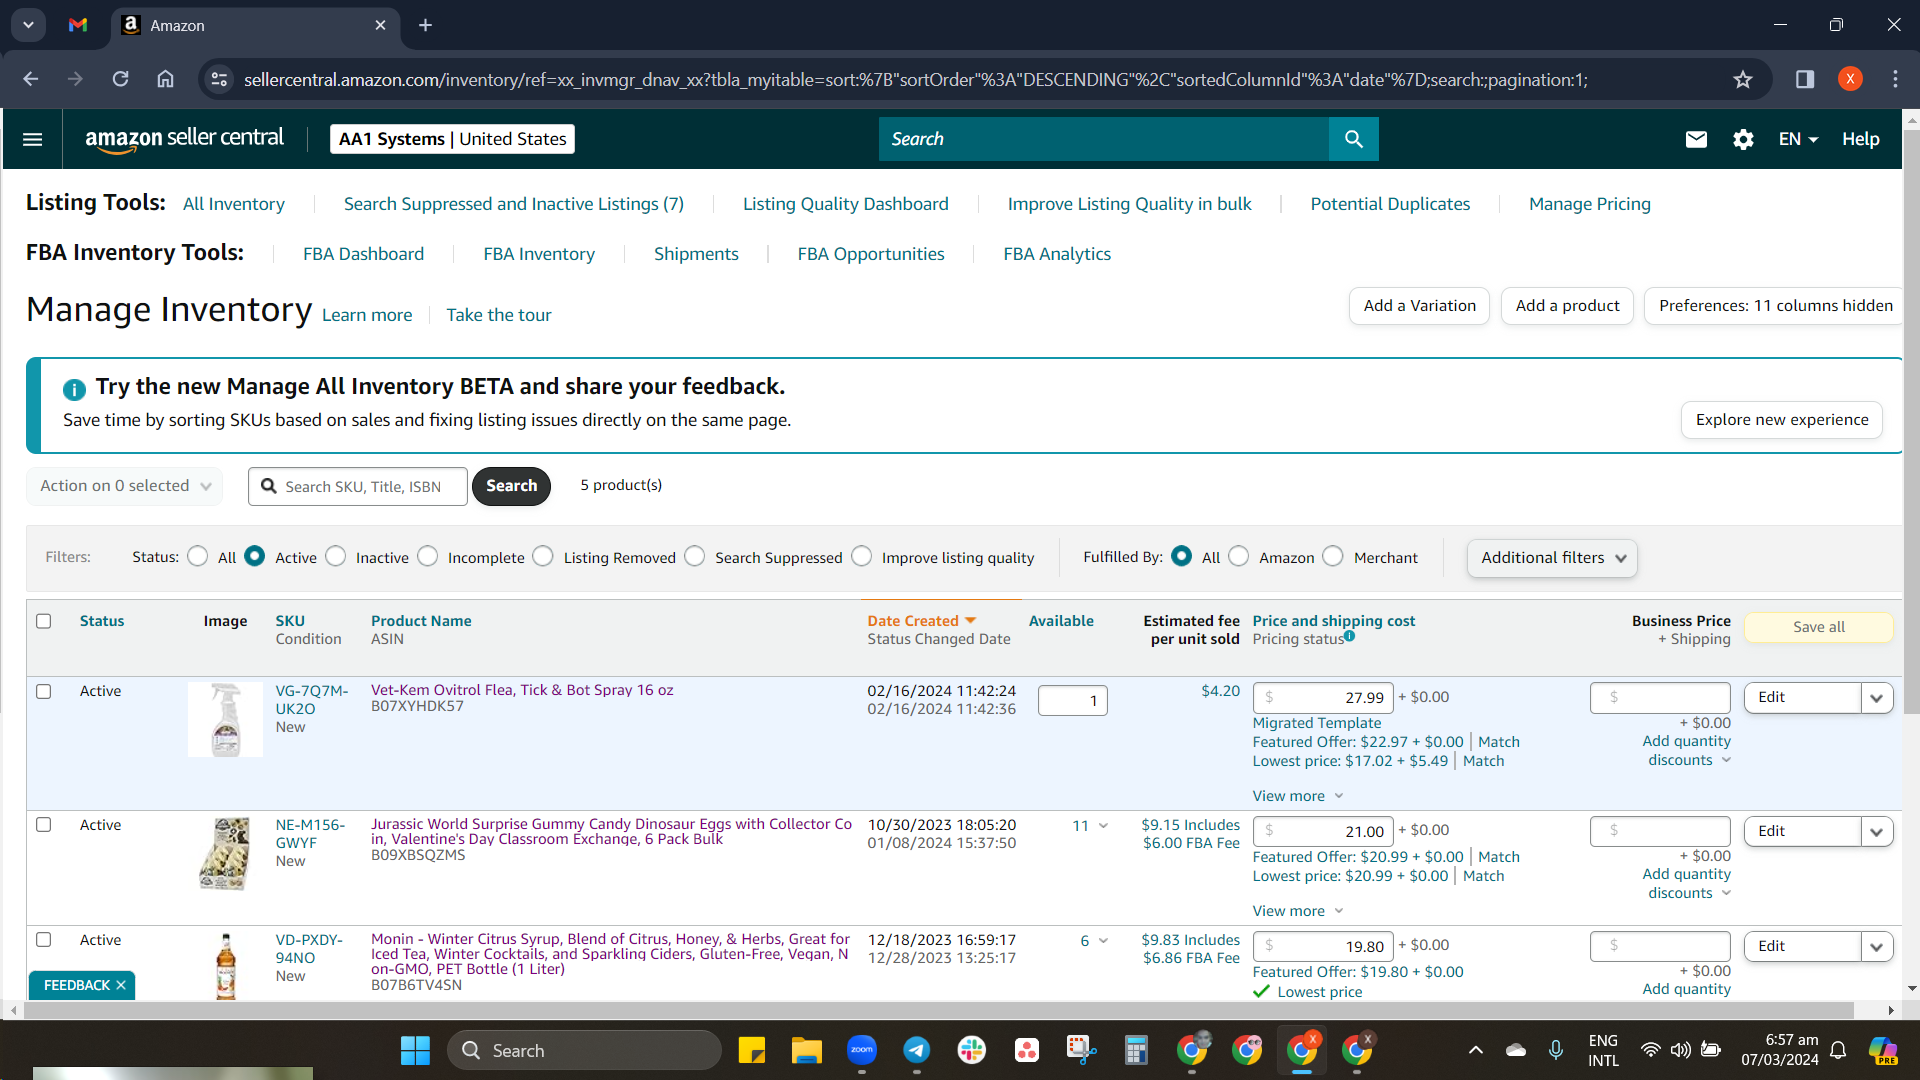Expand the Additional filters dropdown
The image size is (1920, 1080).
click(1552, 558)
